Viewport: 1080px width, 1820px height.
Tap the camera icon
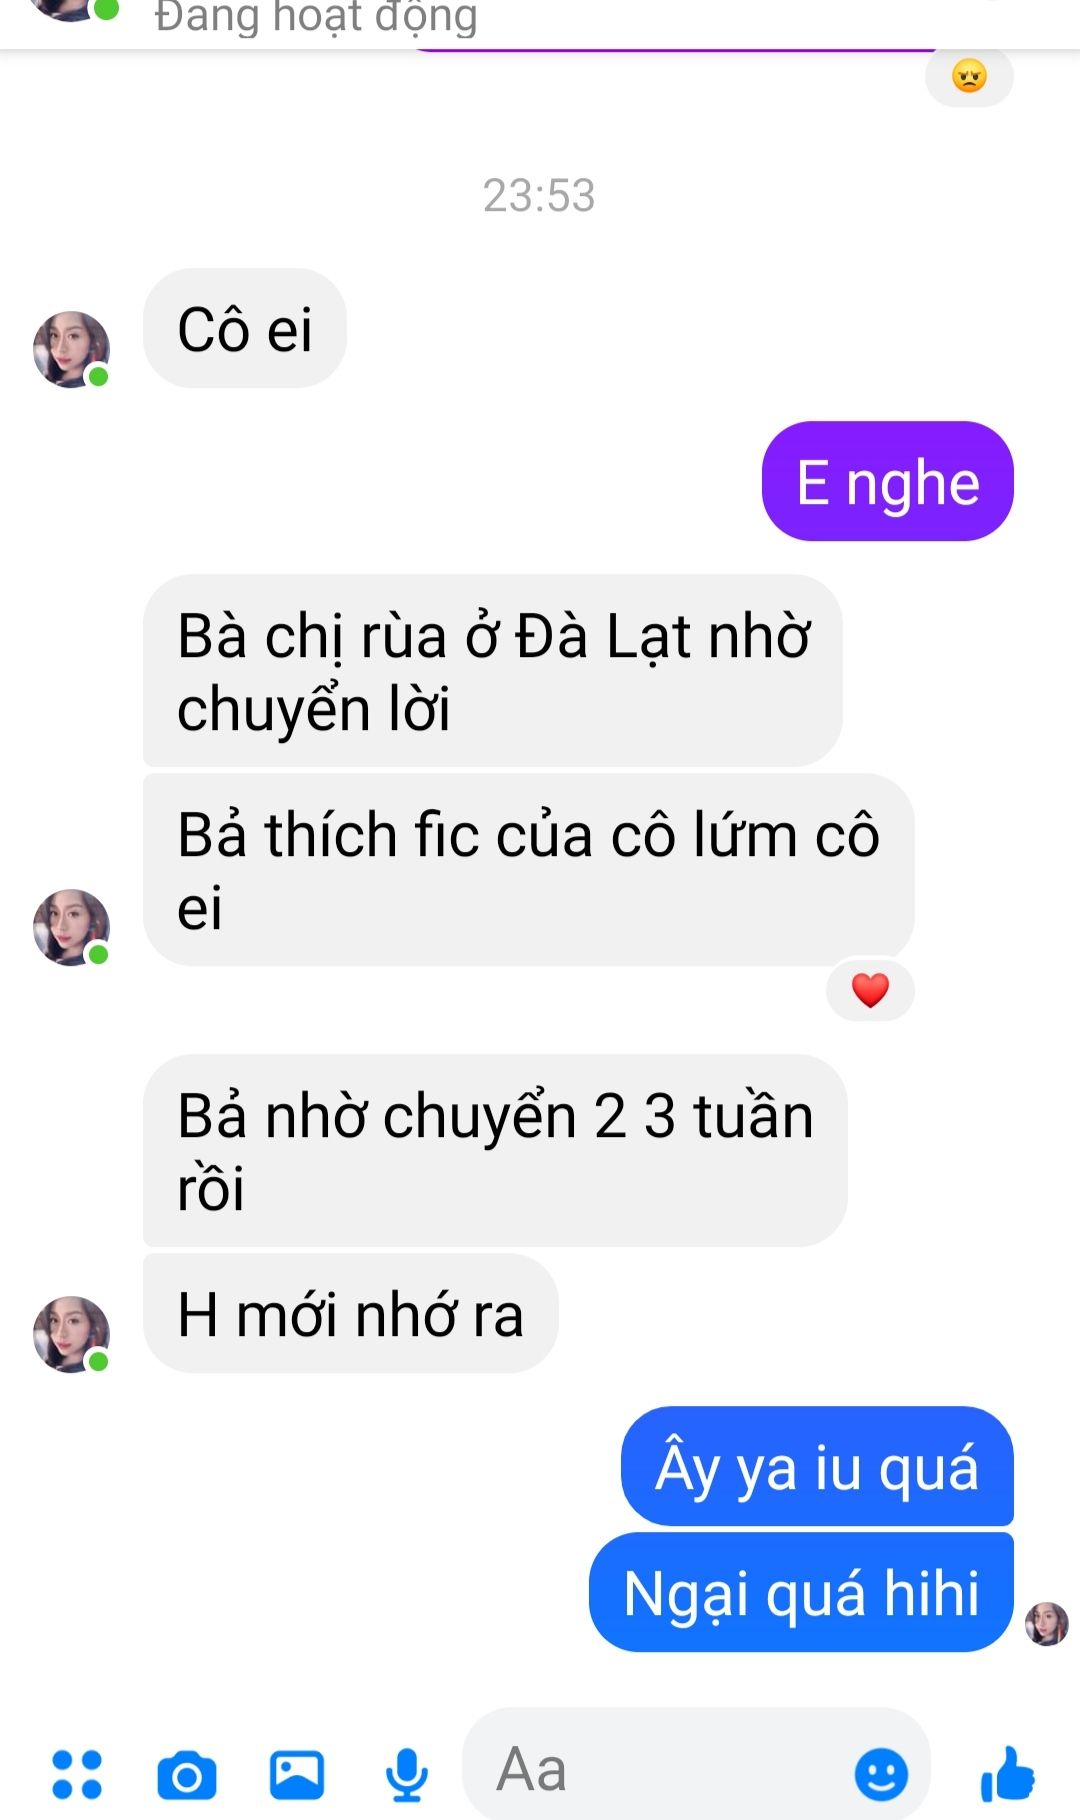coord(187,1775)
